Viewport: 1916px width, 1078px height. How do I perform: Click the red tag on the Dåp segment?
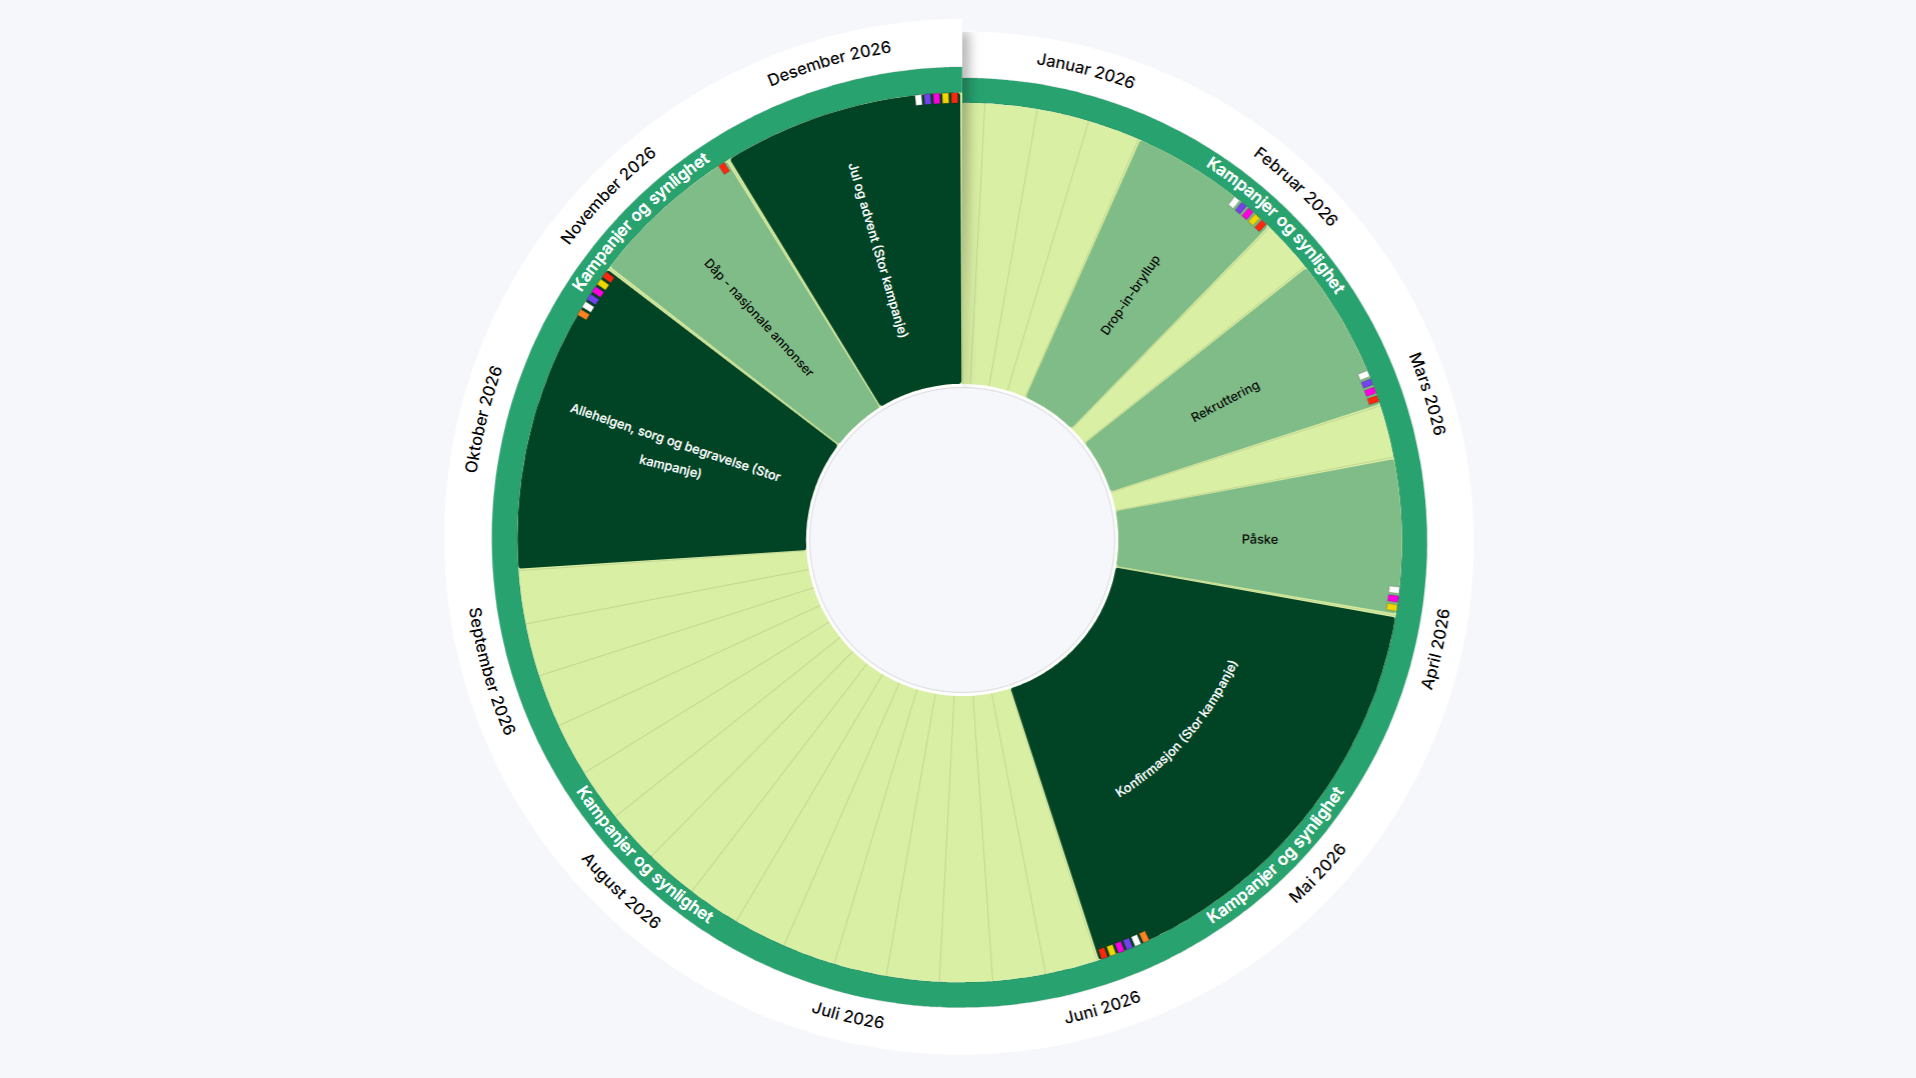724,169
